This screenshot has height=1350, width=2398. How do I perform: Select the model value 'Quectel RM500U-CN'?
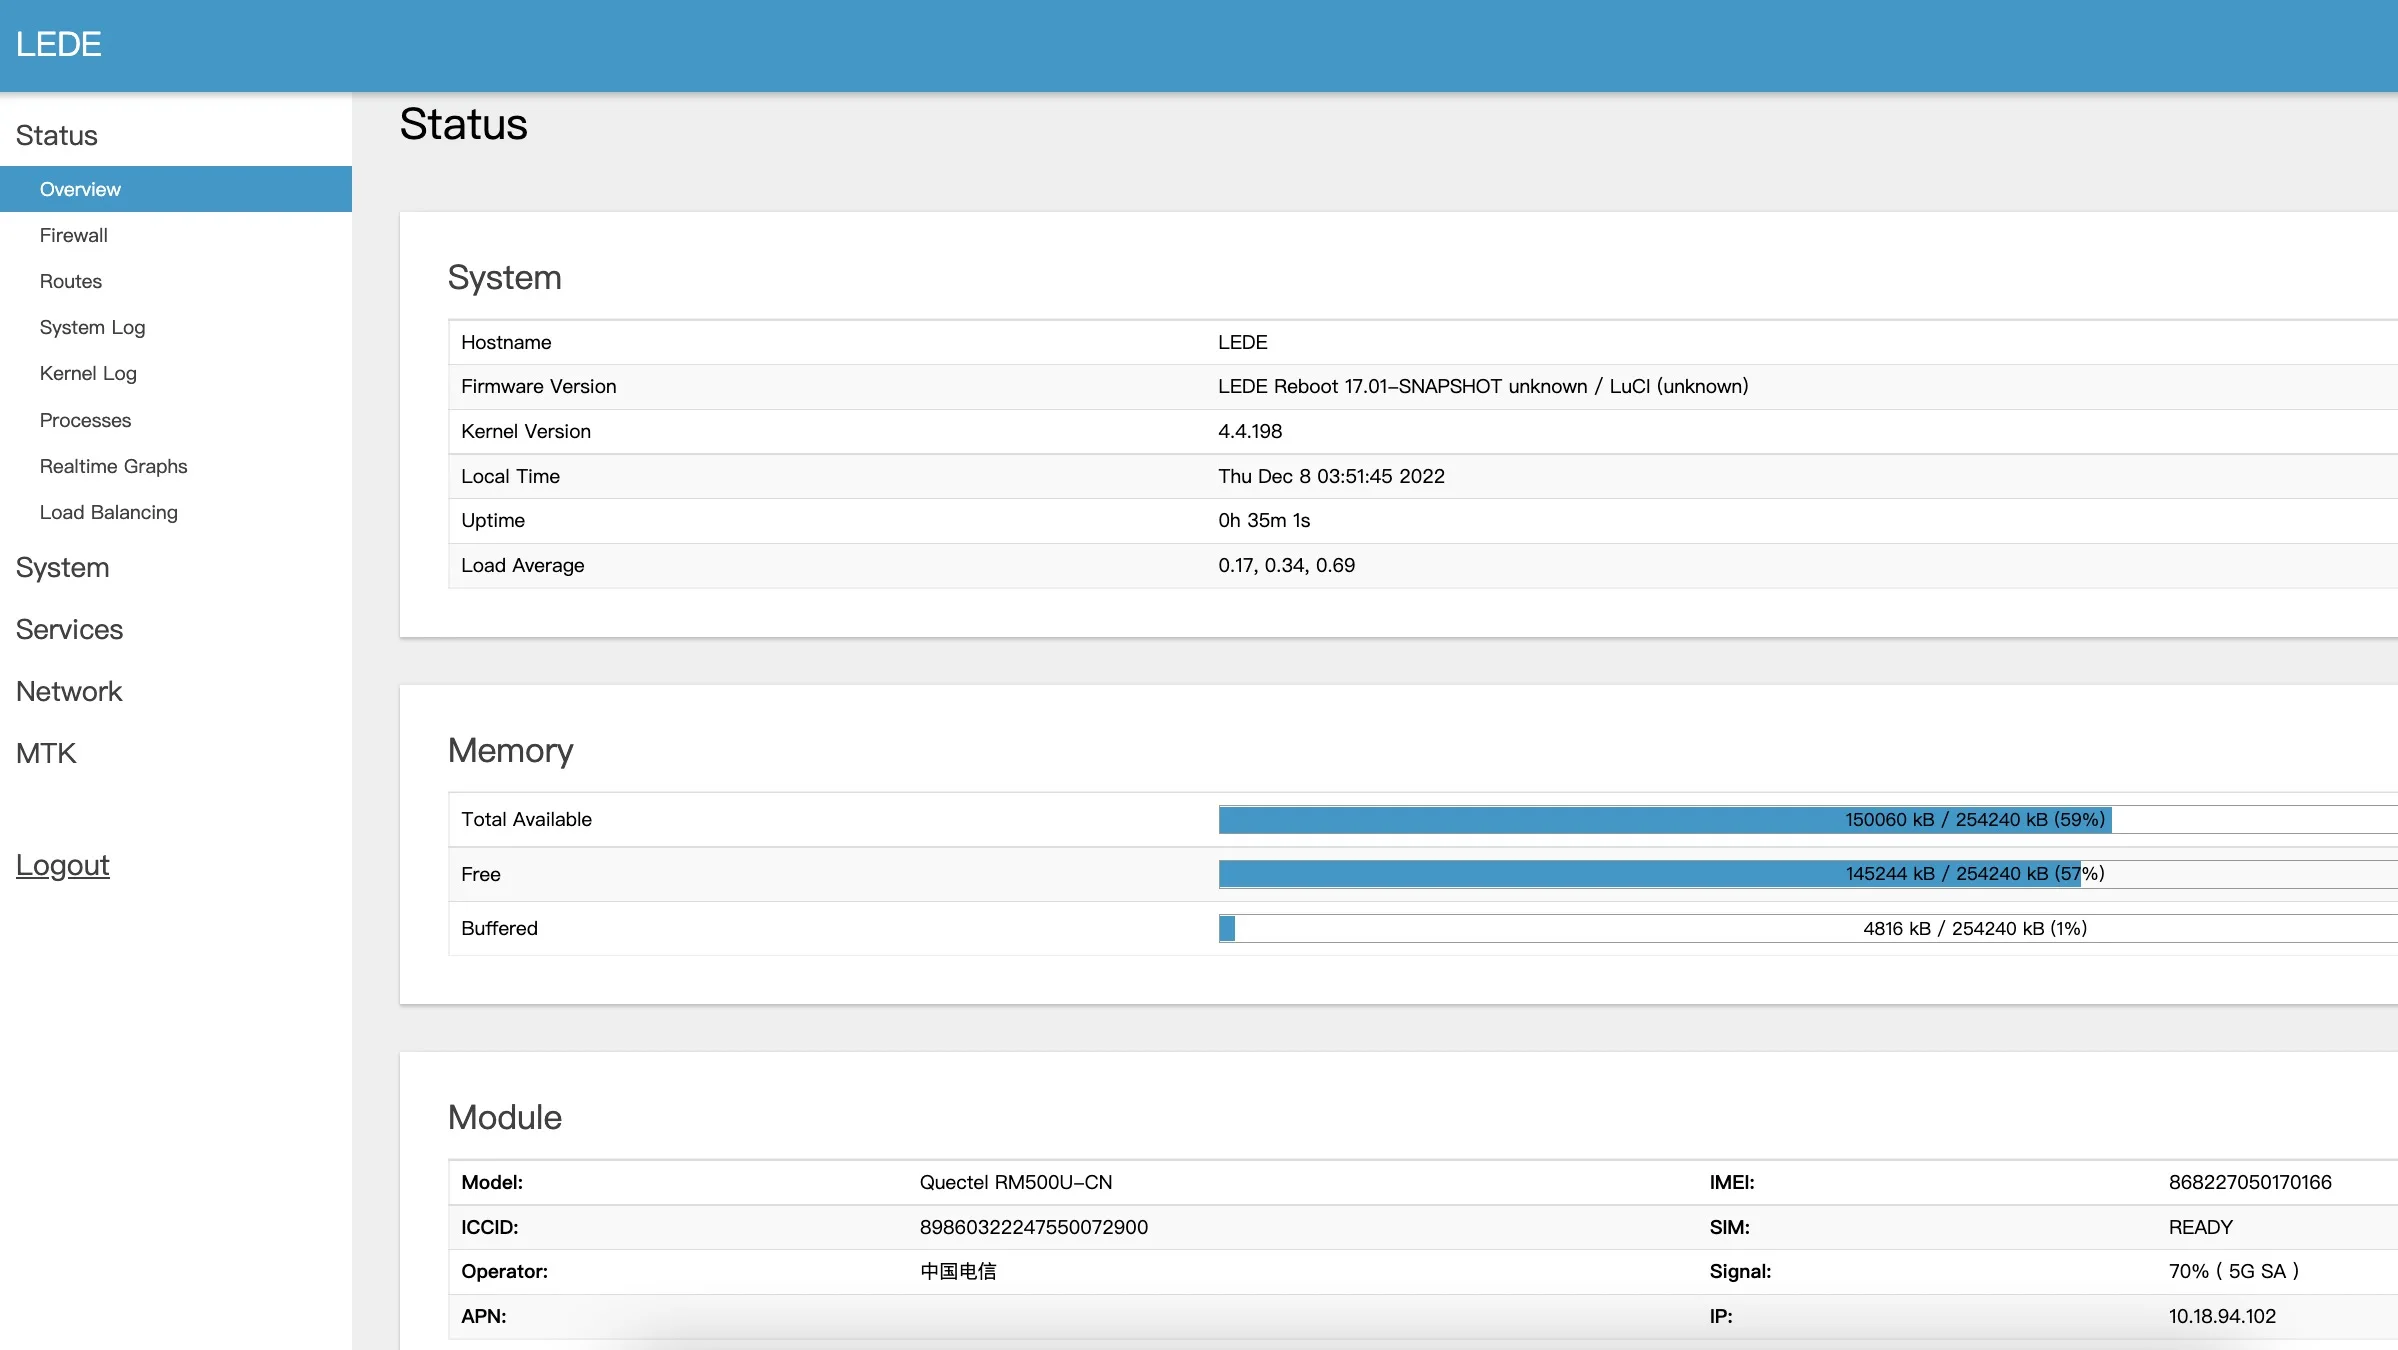1016,1182
